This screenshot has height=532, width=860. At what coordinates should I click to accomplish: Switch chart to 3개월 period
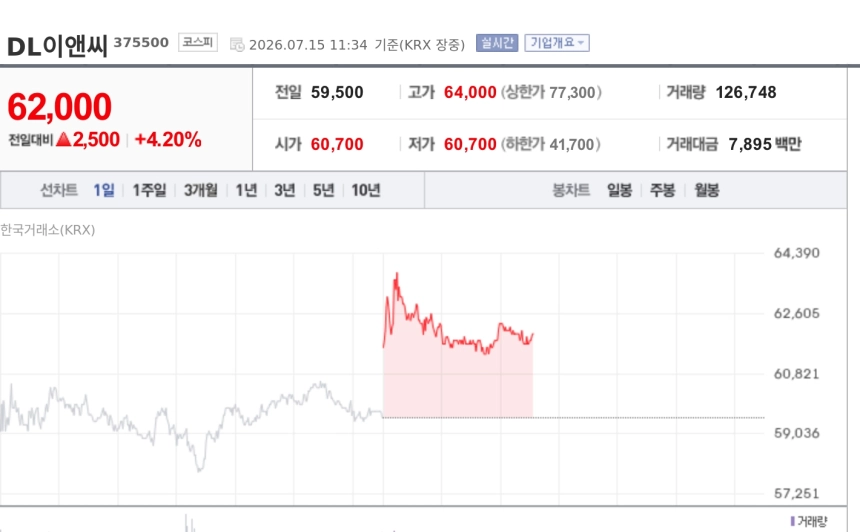201,190
